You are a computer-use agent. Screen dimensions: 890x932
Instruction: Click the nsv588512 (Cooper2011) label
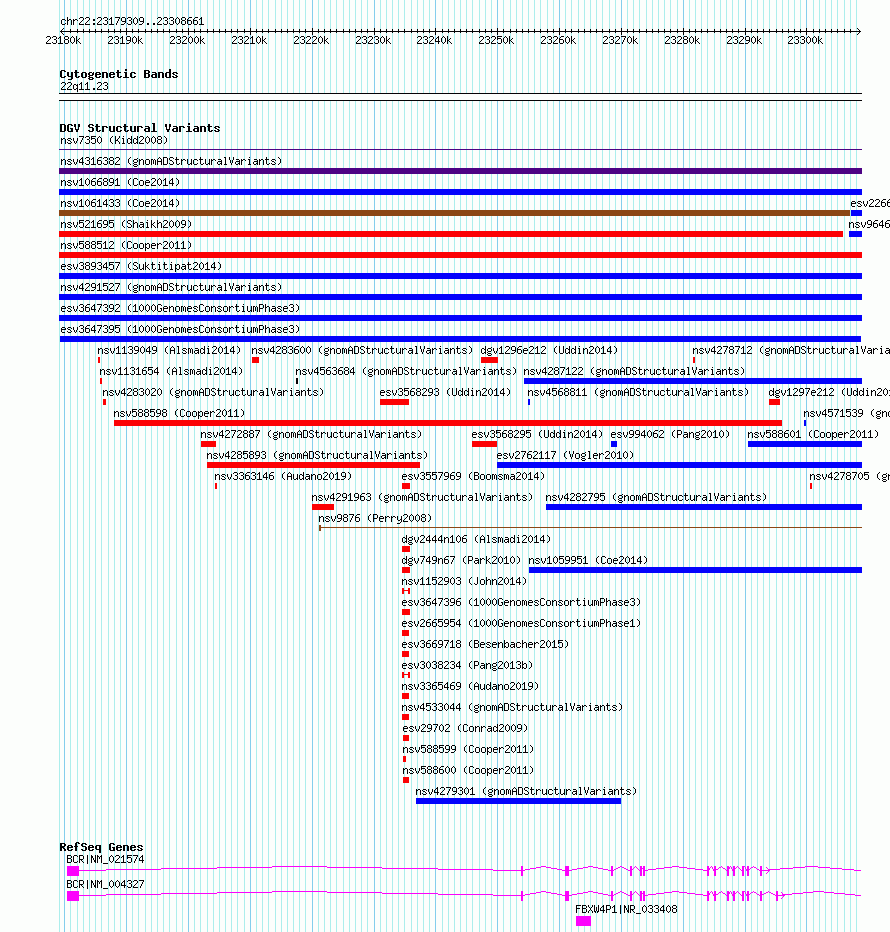(126, 245)
